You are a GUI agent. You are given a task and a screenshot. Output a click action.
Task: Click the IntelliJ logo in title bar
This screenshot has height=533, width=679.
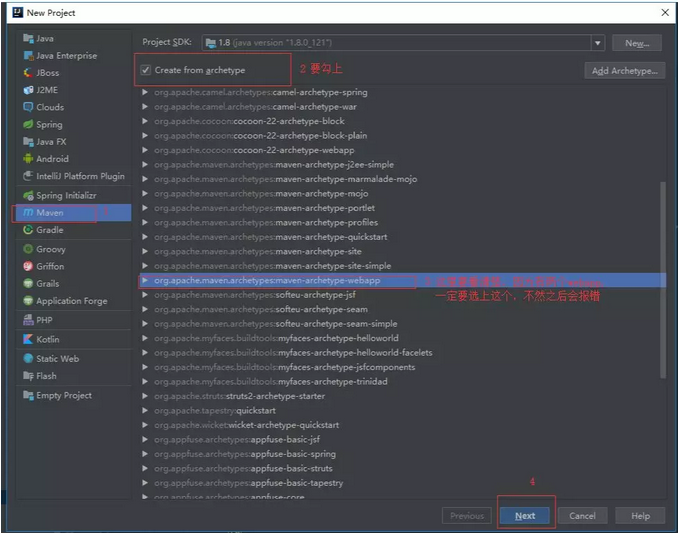(x=18, y=13)
